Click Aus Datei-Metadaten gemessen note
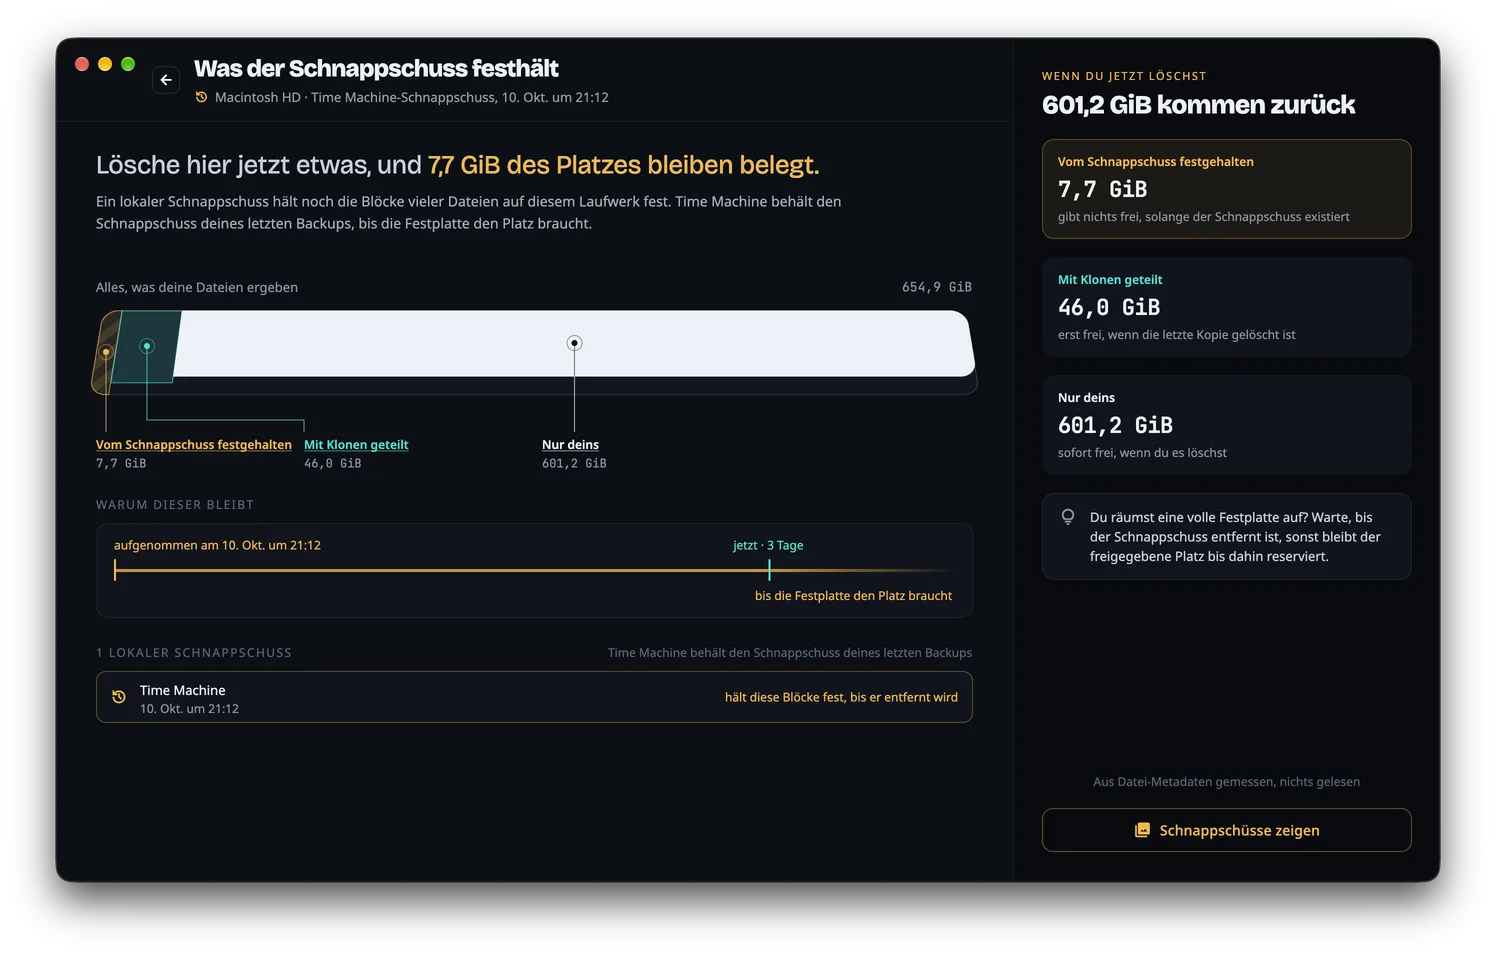Image resolution: width=1496 pixels, height=956 pixels. 1226,782
